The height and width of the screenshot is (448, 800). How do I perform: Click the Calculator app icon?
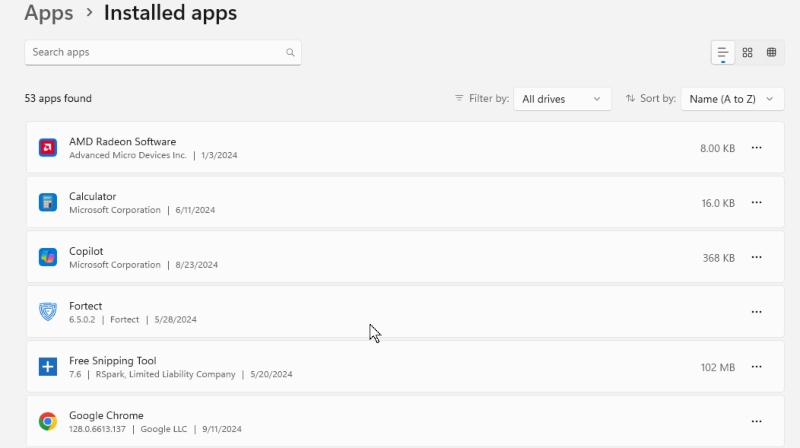point(48,202)
